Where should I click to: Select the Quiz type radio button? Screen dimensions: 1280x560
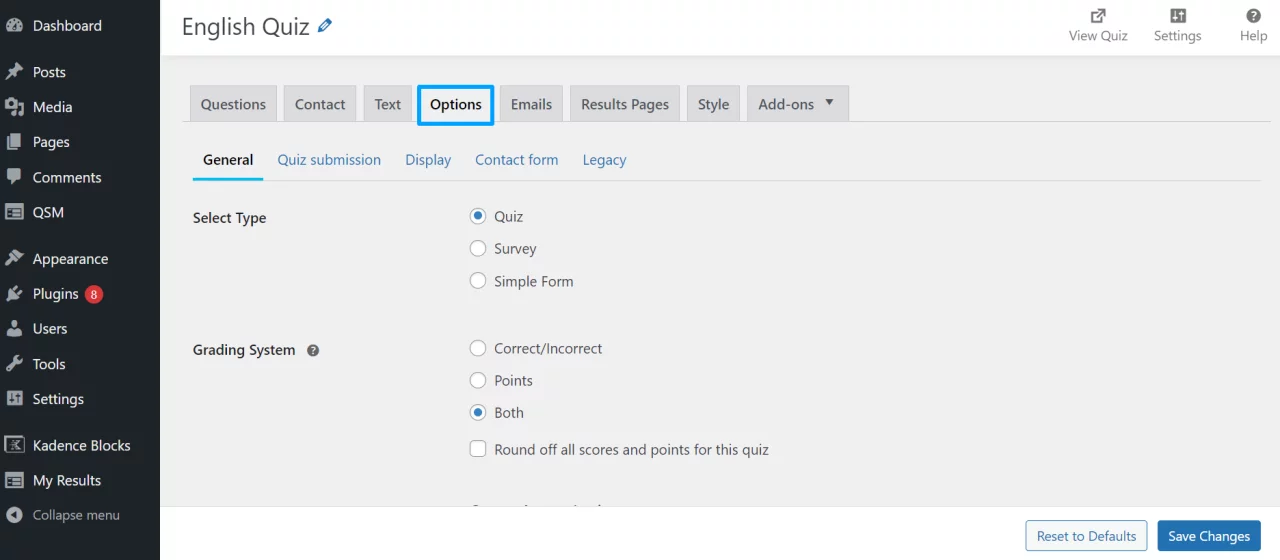tap(478, 216)
